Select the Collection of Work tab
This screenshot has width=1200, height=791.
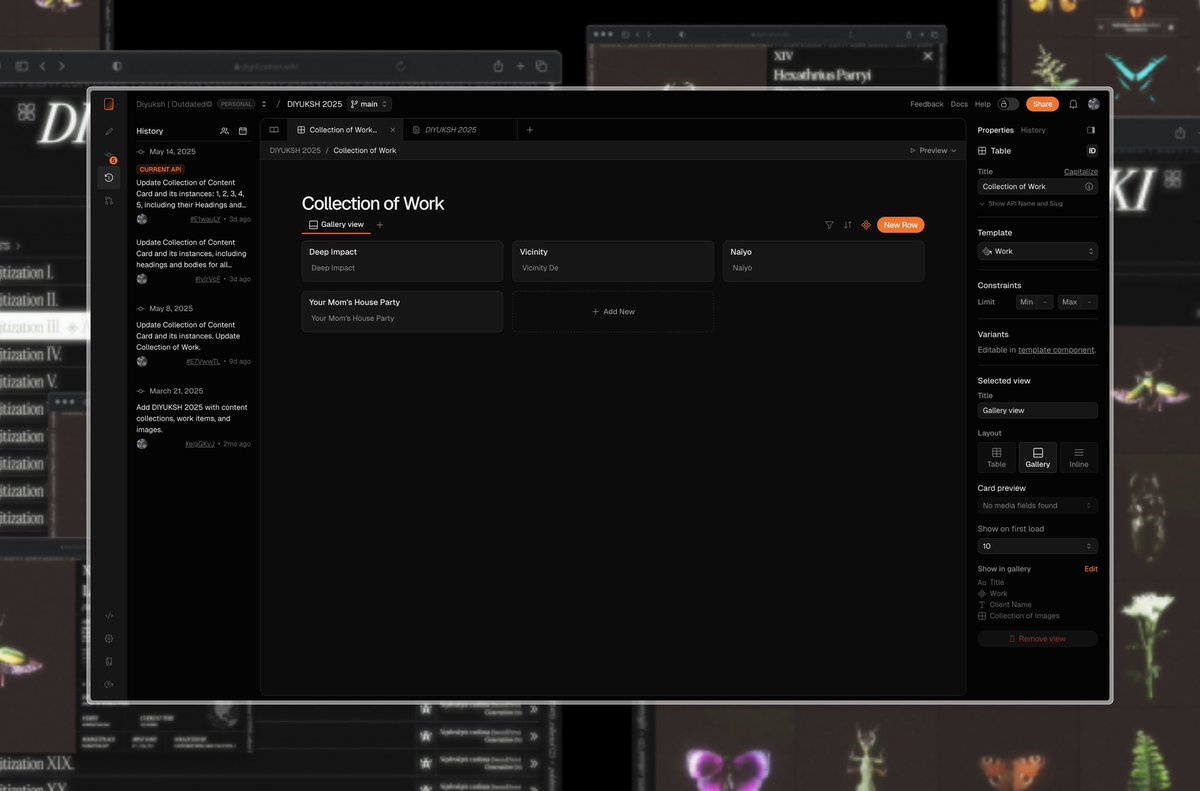(x=343, y=130)
